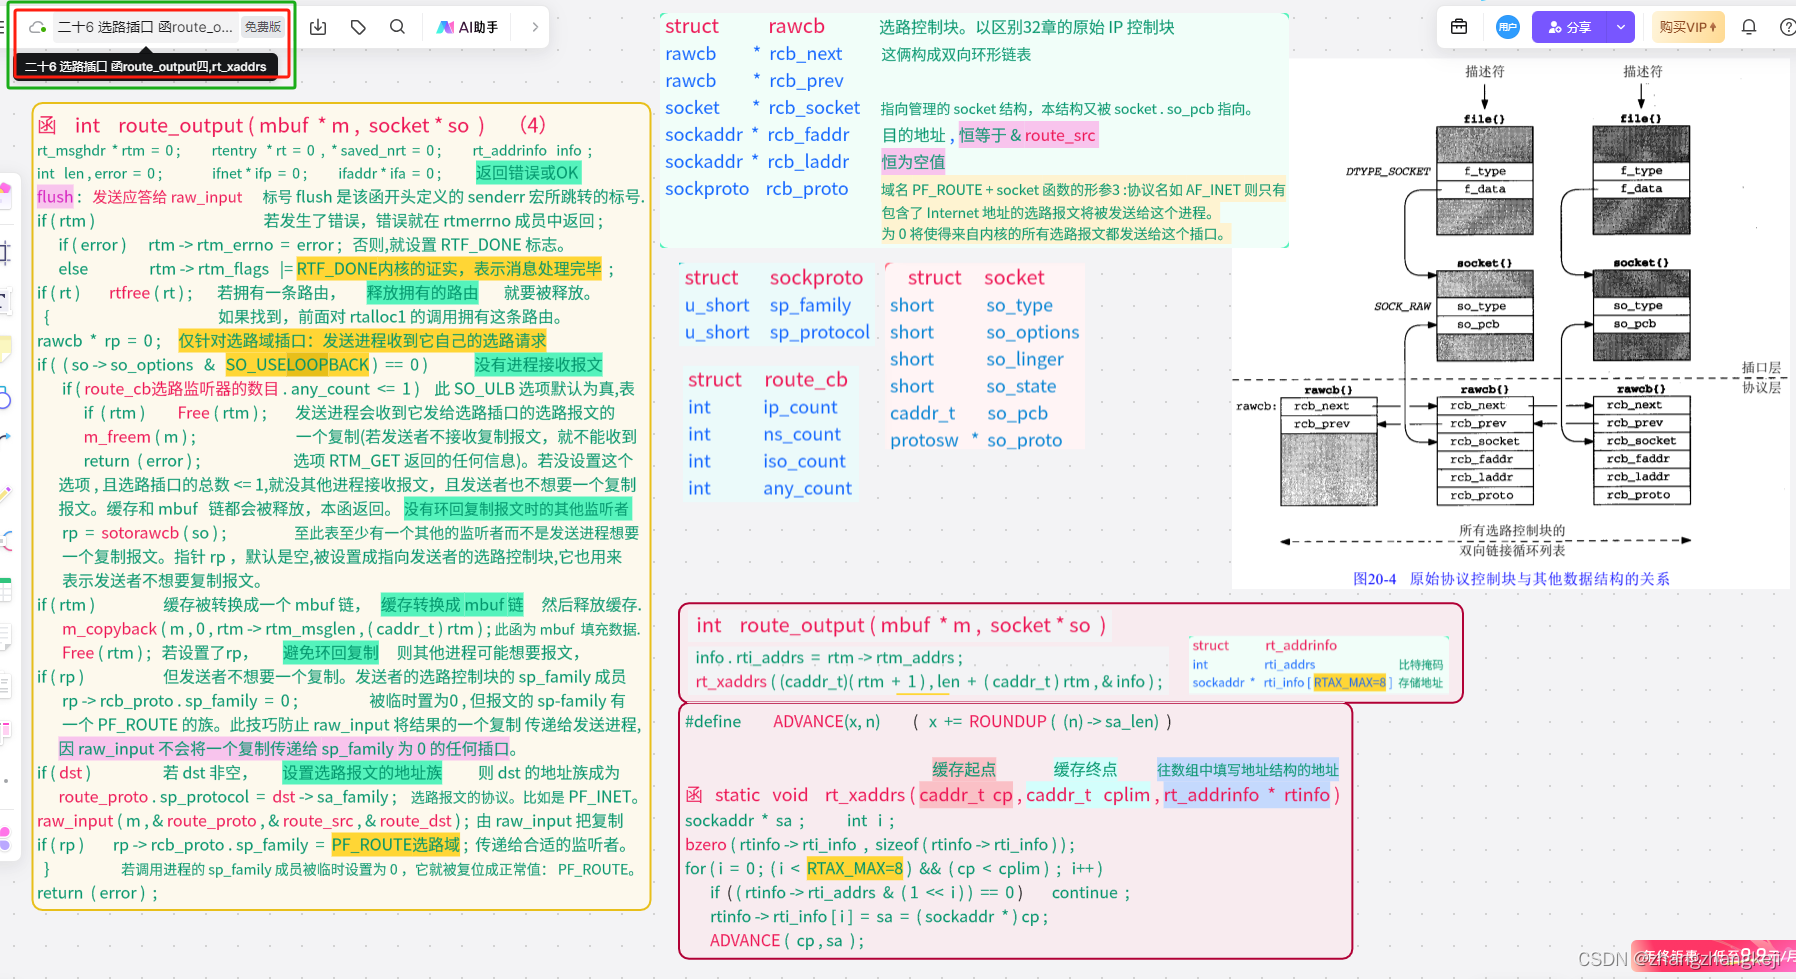1796x979 pixels.
Task: Open the AI助手 assistant
Action: [467, 27]
